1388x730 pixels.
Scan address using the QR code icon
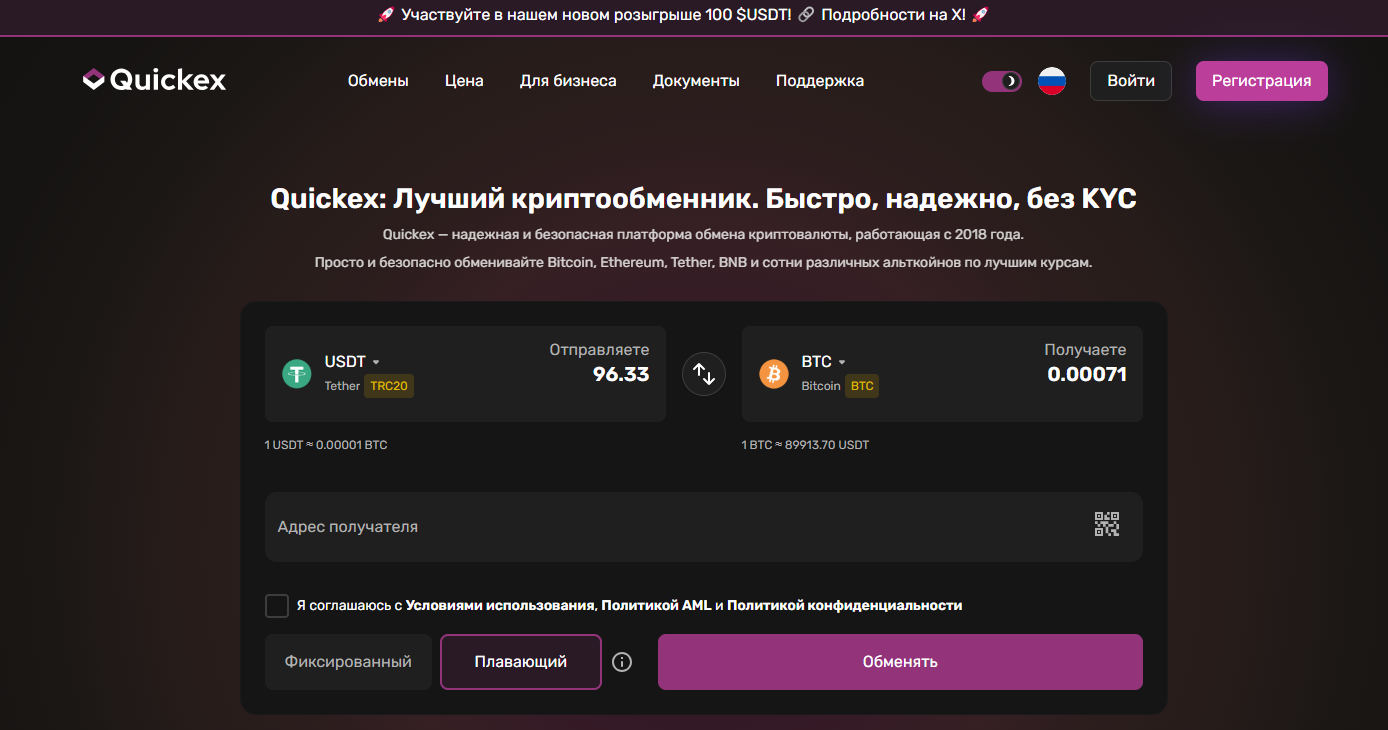coord(1106,525)
